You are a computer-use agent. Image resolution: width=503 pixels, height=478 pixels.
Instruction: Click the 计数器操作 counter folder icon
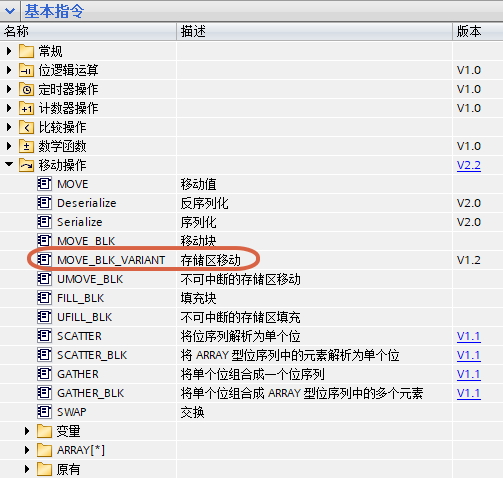point(26,108)
